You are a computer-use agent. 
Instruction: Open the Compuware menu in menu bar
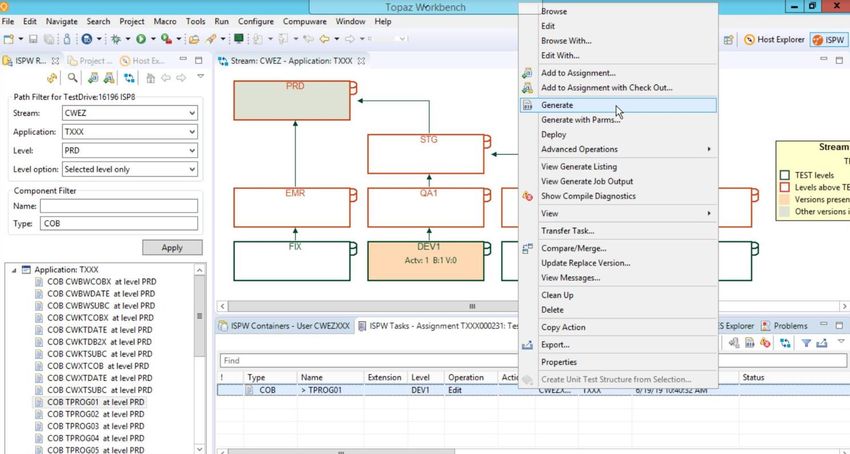[x=304, y=22]
